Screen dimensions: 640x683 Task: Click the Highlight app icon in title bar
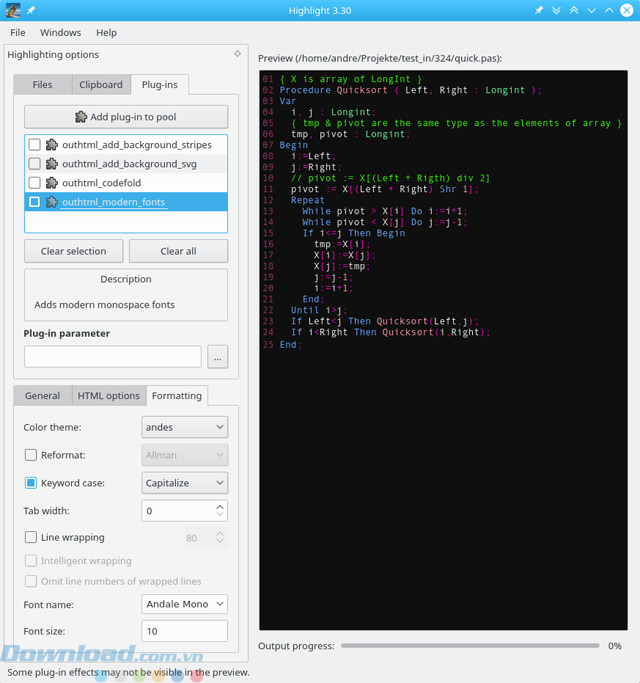pos(14,10)
